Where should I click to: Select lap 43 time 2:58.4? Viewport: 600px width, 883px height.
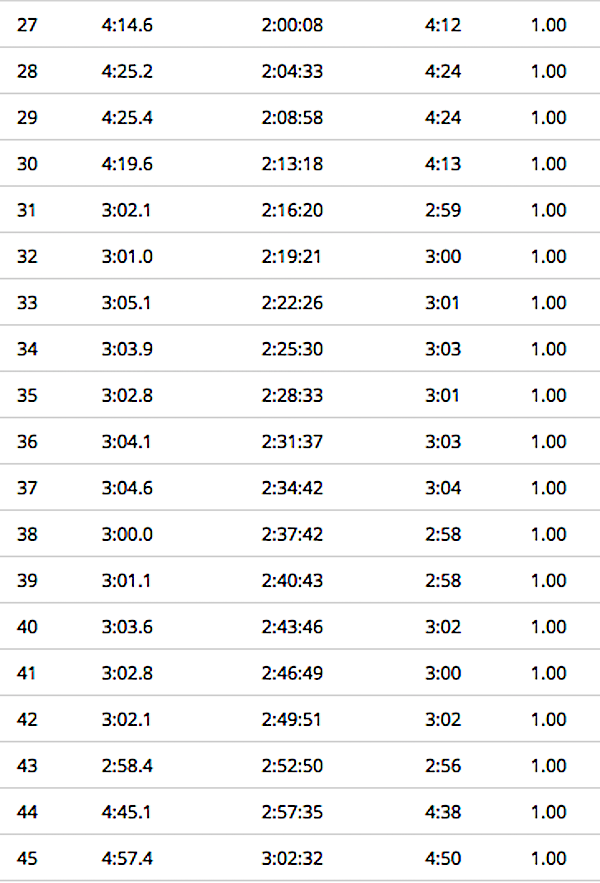[x=127, y=765]
